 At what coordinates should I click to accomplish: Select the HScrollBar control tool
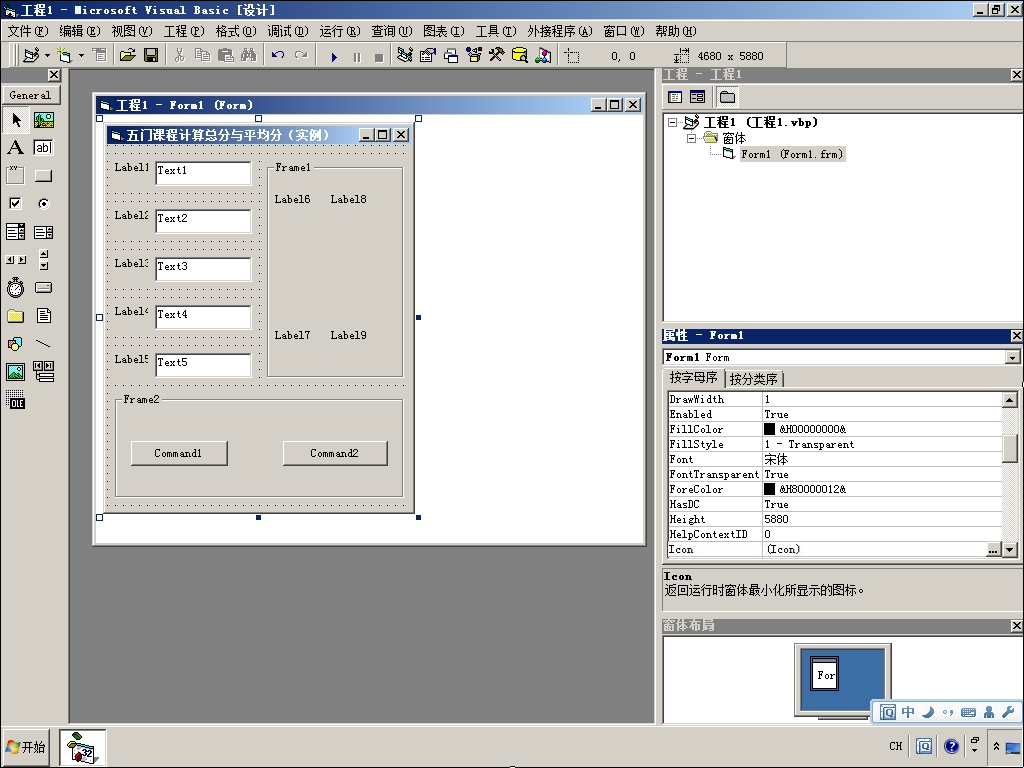(x=16, y=259)
